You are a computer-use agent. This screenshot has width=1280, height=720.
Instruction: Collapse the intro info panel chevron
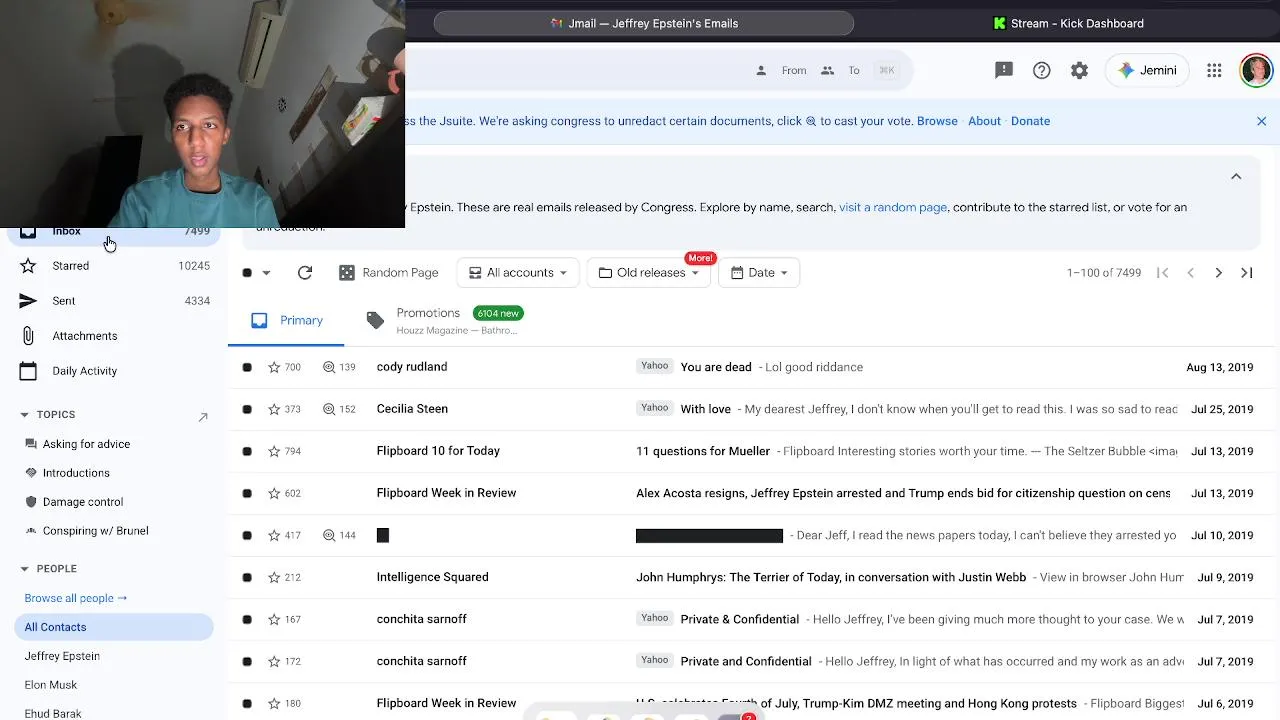(x=1236, y=176)
